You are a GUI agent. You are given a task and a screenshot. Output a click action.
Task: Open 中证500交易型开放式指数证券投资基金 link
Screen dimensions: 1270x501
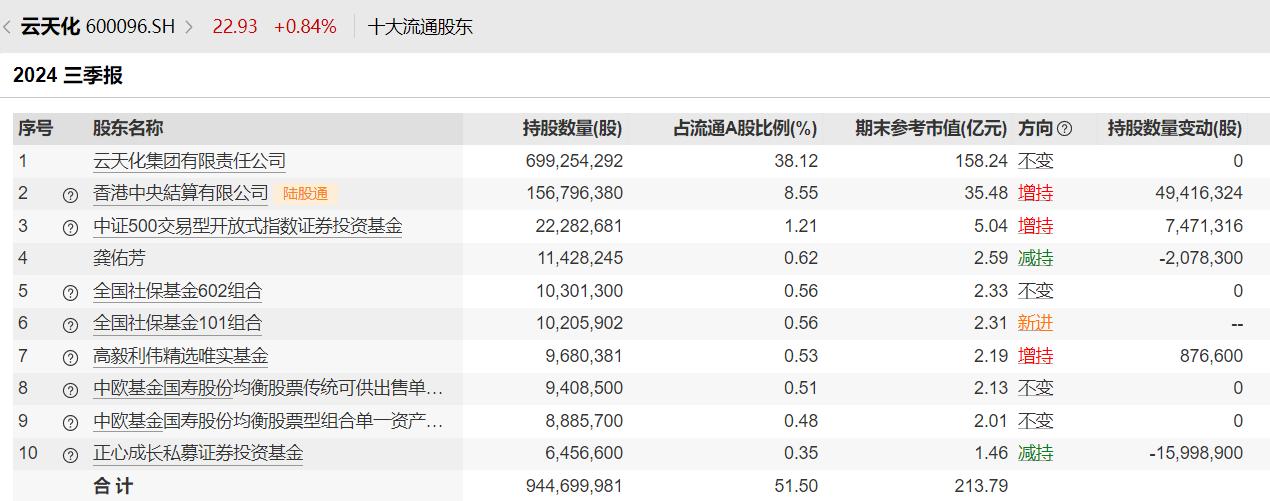coord(247,226)
